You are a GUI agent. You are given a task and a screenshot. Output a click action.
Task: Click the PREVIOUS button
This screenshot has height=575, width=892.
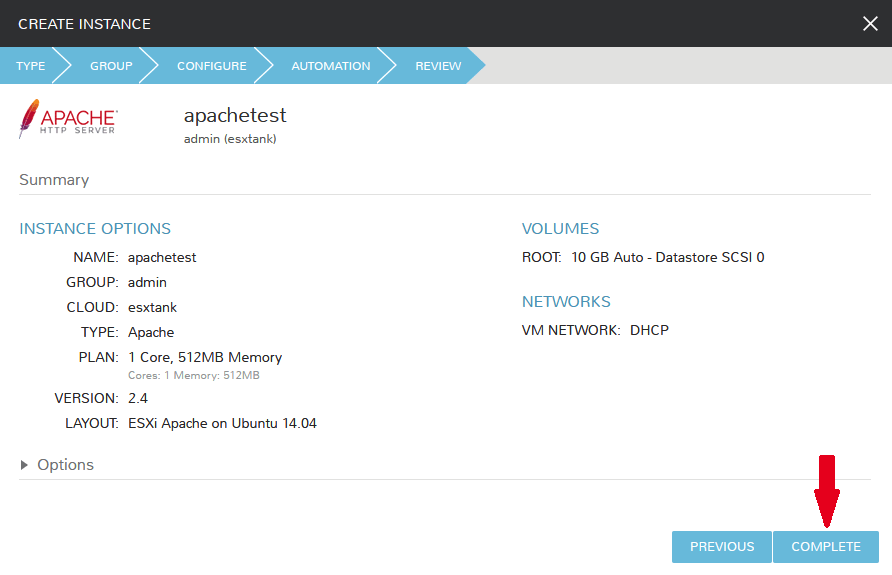pyautogui.click(x=721, y=547)
